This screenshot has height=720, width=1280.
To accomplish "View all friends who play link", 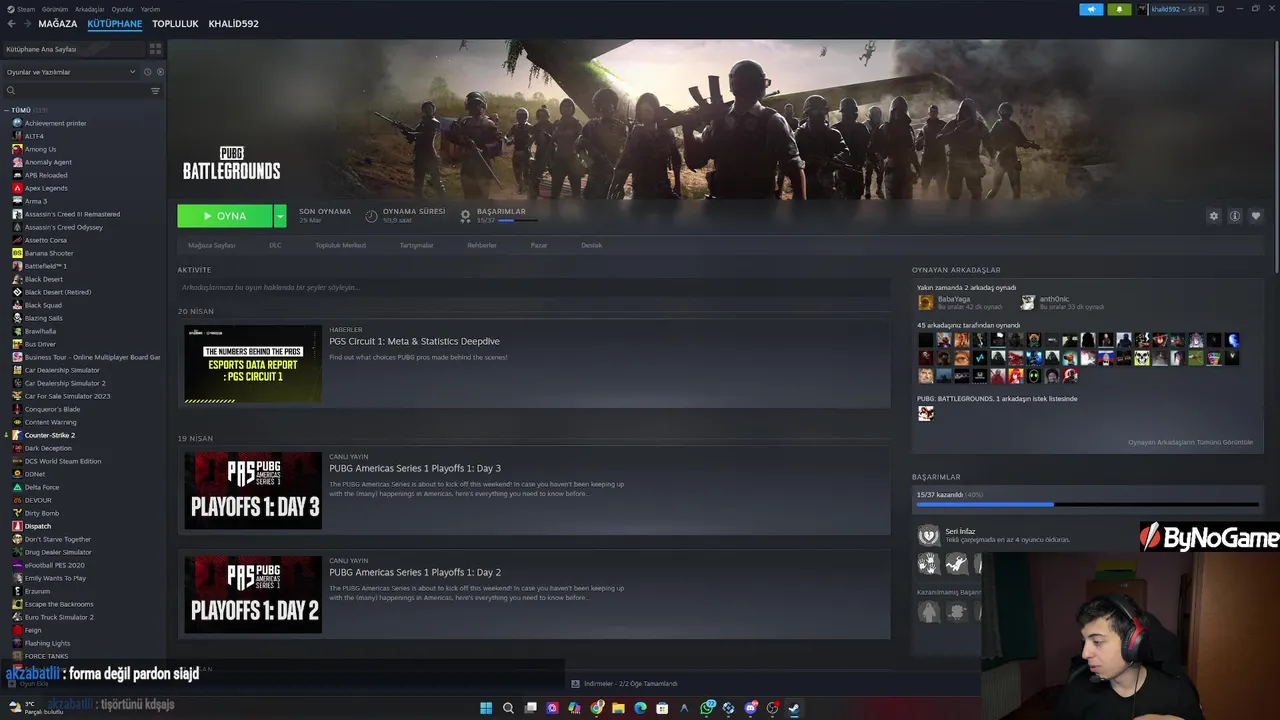I will click(1190, 442).
